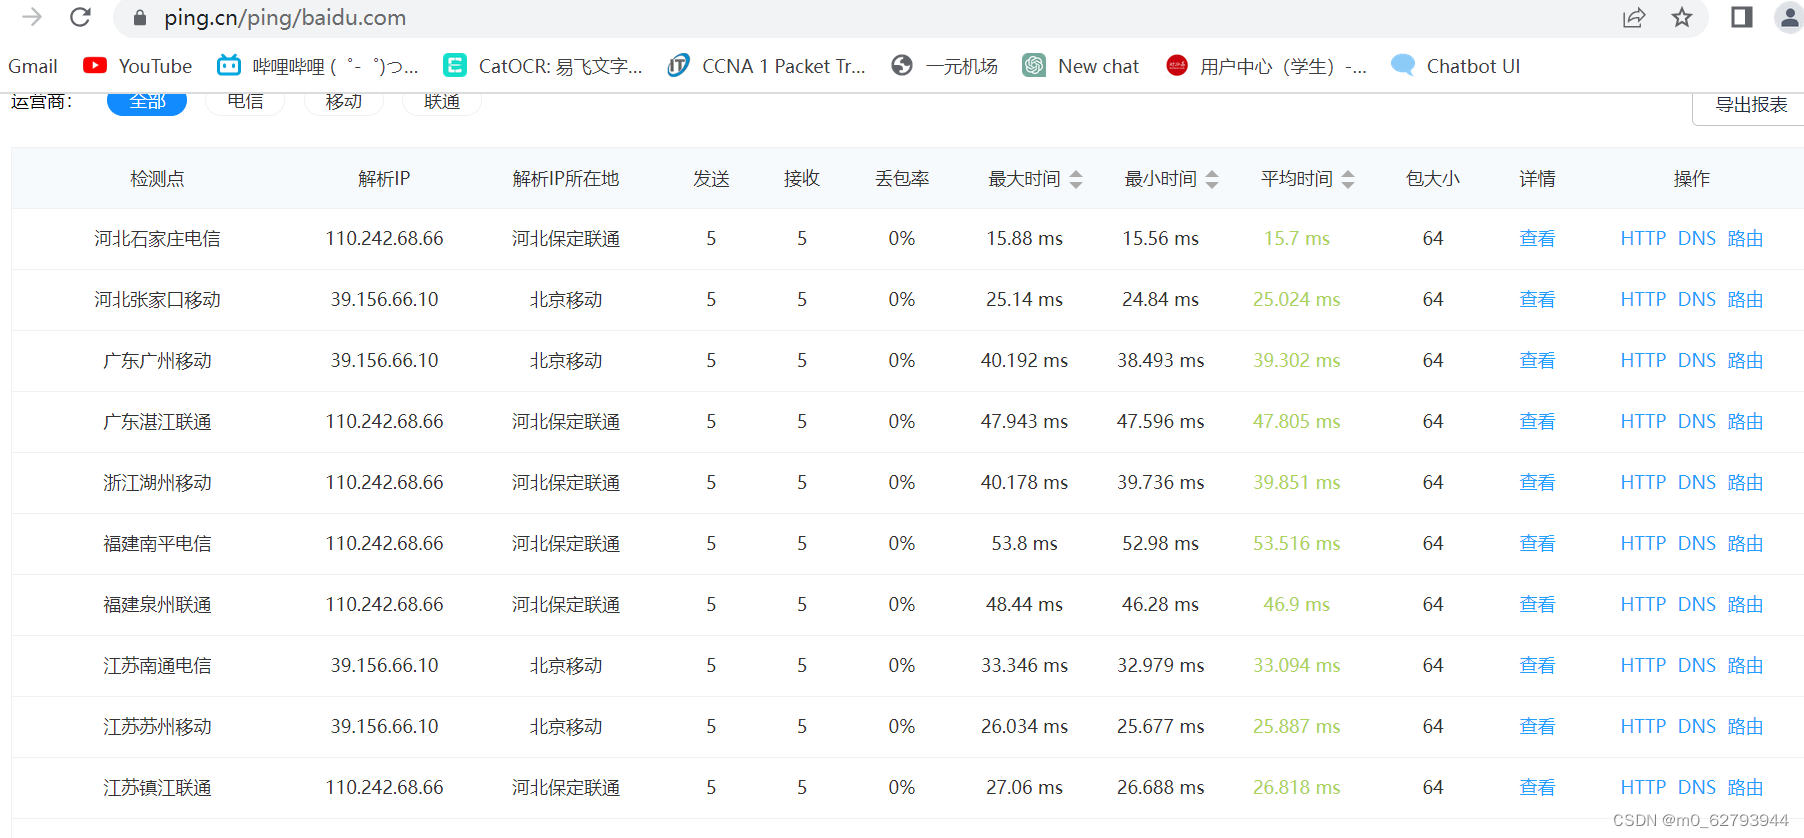
Task: Click DNS for 福建泉州联通 row
Action: tap(1696, 605)
